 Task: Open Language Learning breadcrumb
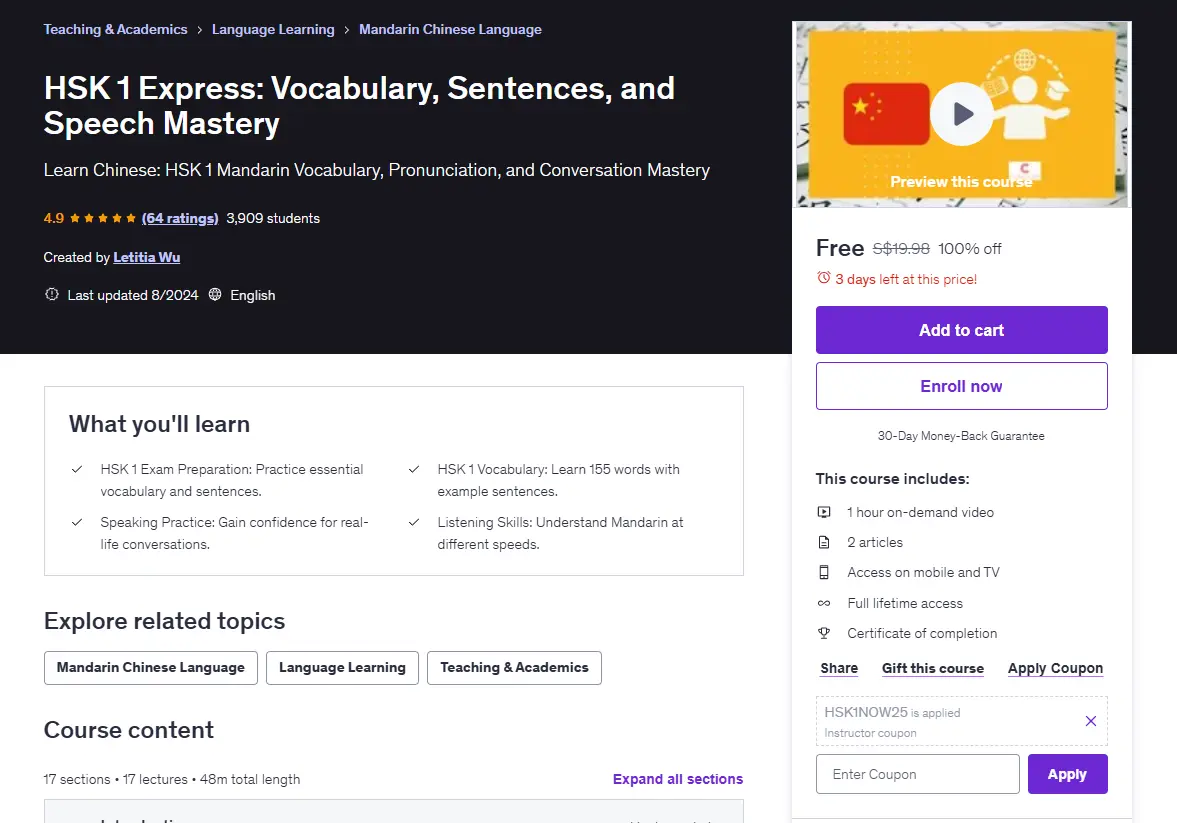tap(273, 29)
